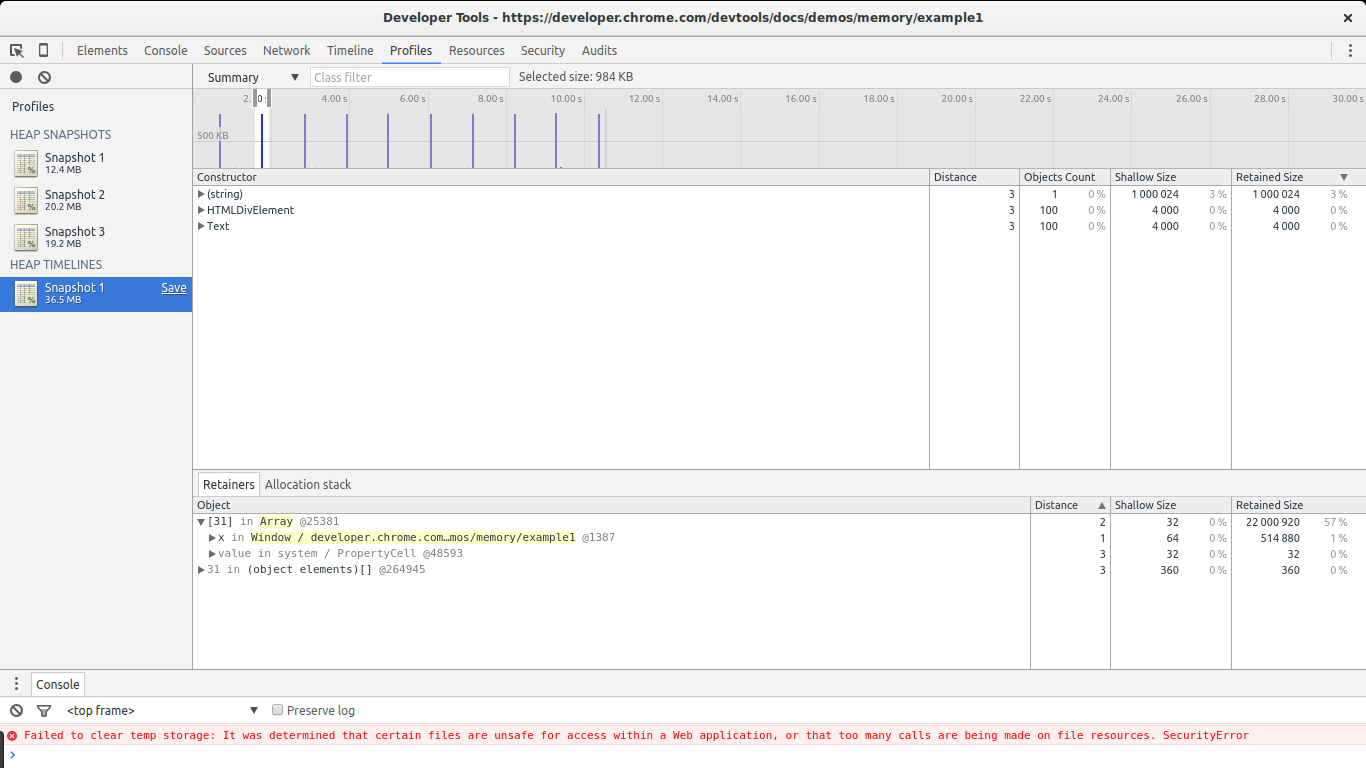Click the clear all profiles icon

44,77
